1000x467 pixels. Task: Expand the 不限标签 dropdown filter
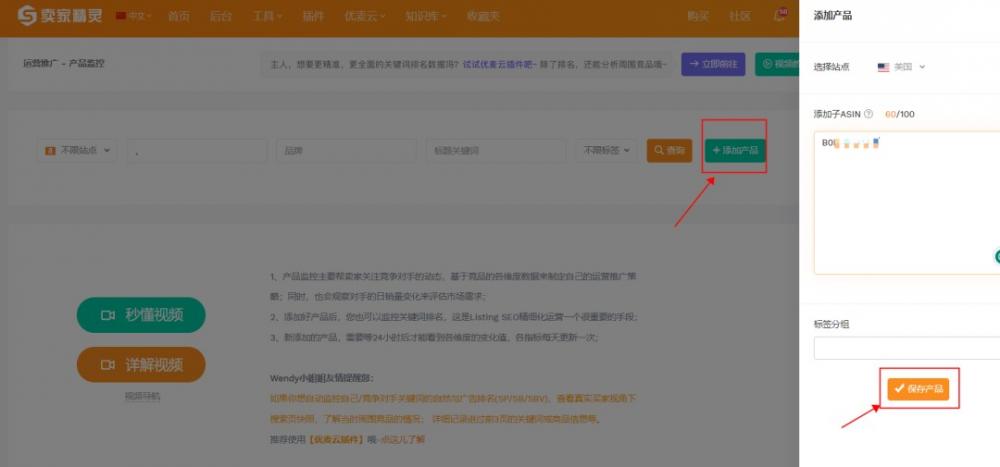click(606, 151)
